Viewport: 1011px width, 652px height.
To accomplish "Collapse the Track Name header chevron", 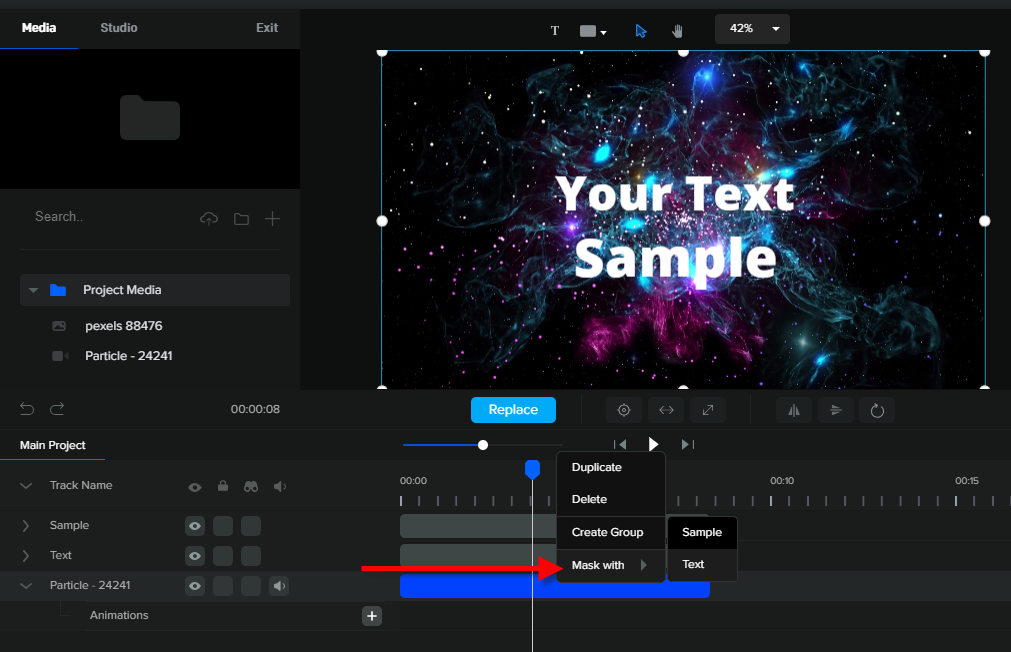I will click(x=26, y=486).
